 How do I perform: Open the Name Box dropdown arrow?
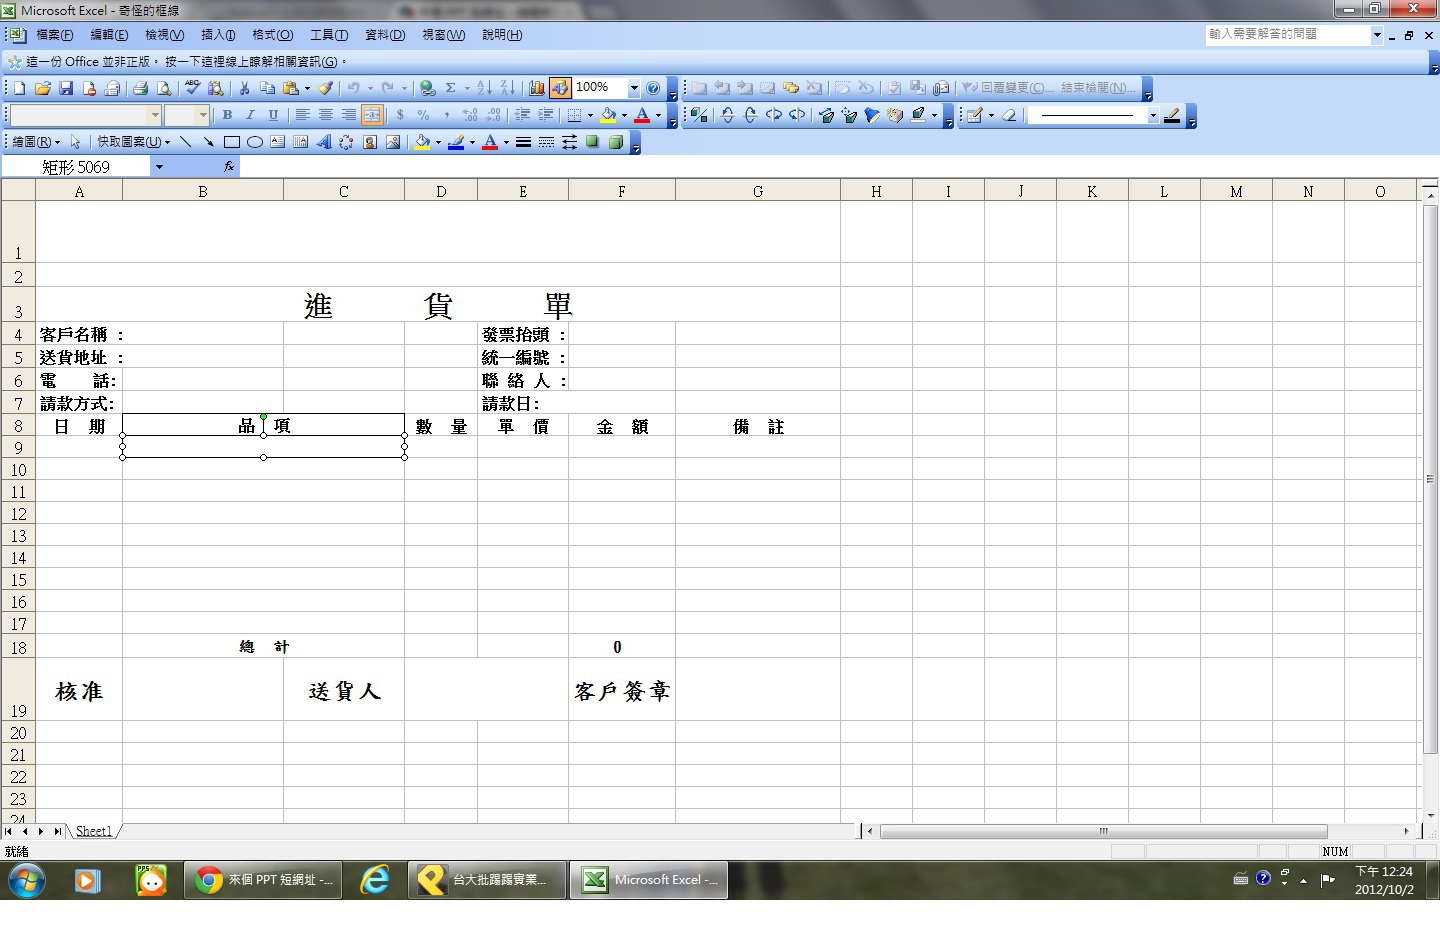coord(159,167)
